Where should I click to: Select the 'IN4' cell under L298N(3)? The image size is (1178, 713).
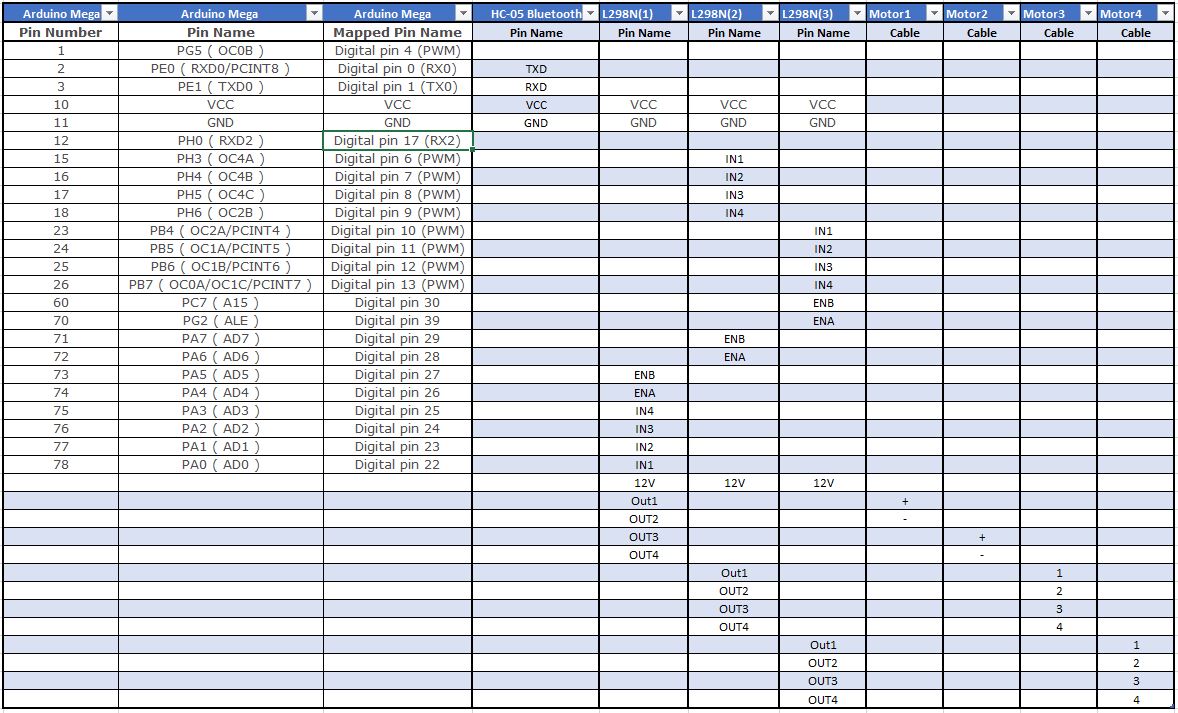[x=823, y=285]
